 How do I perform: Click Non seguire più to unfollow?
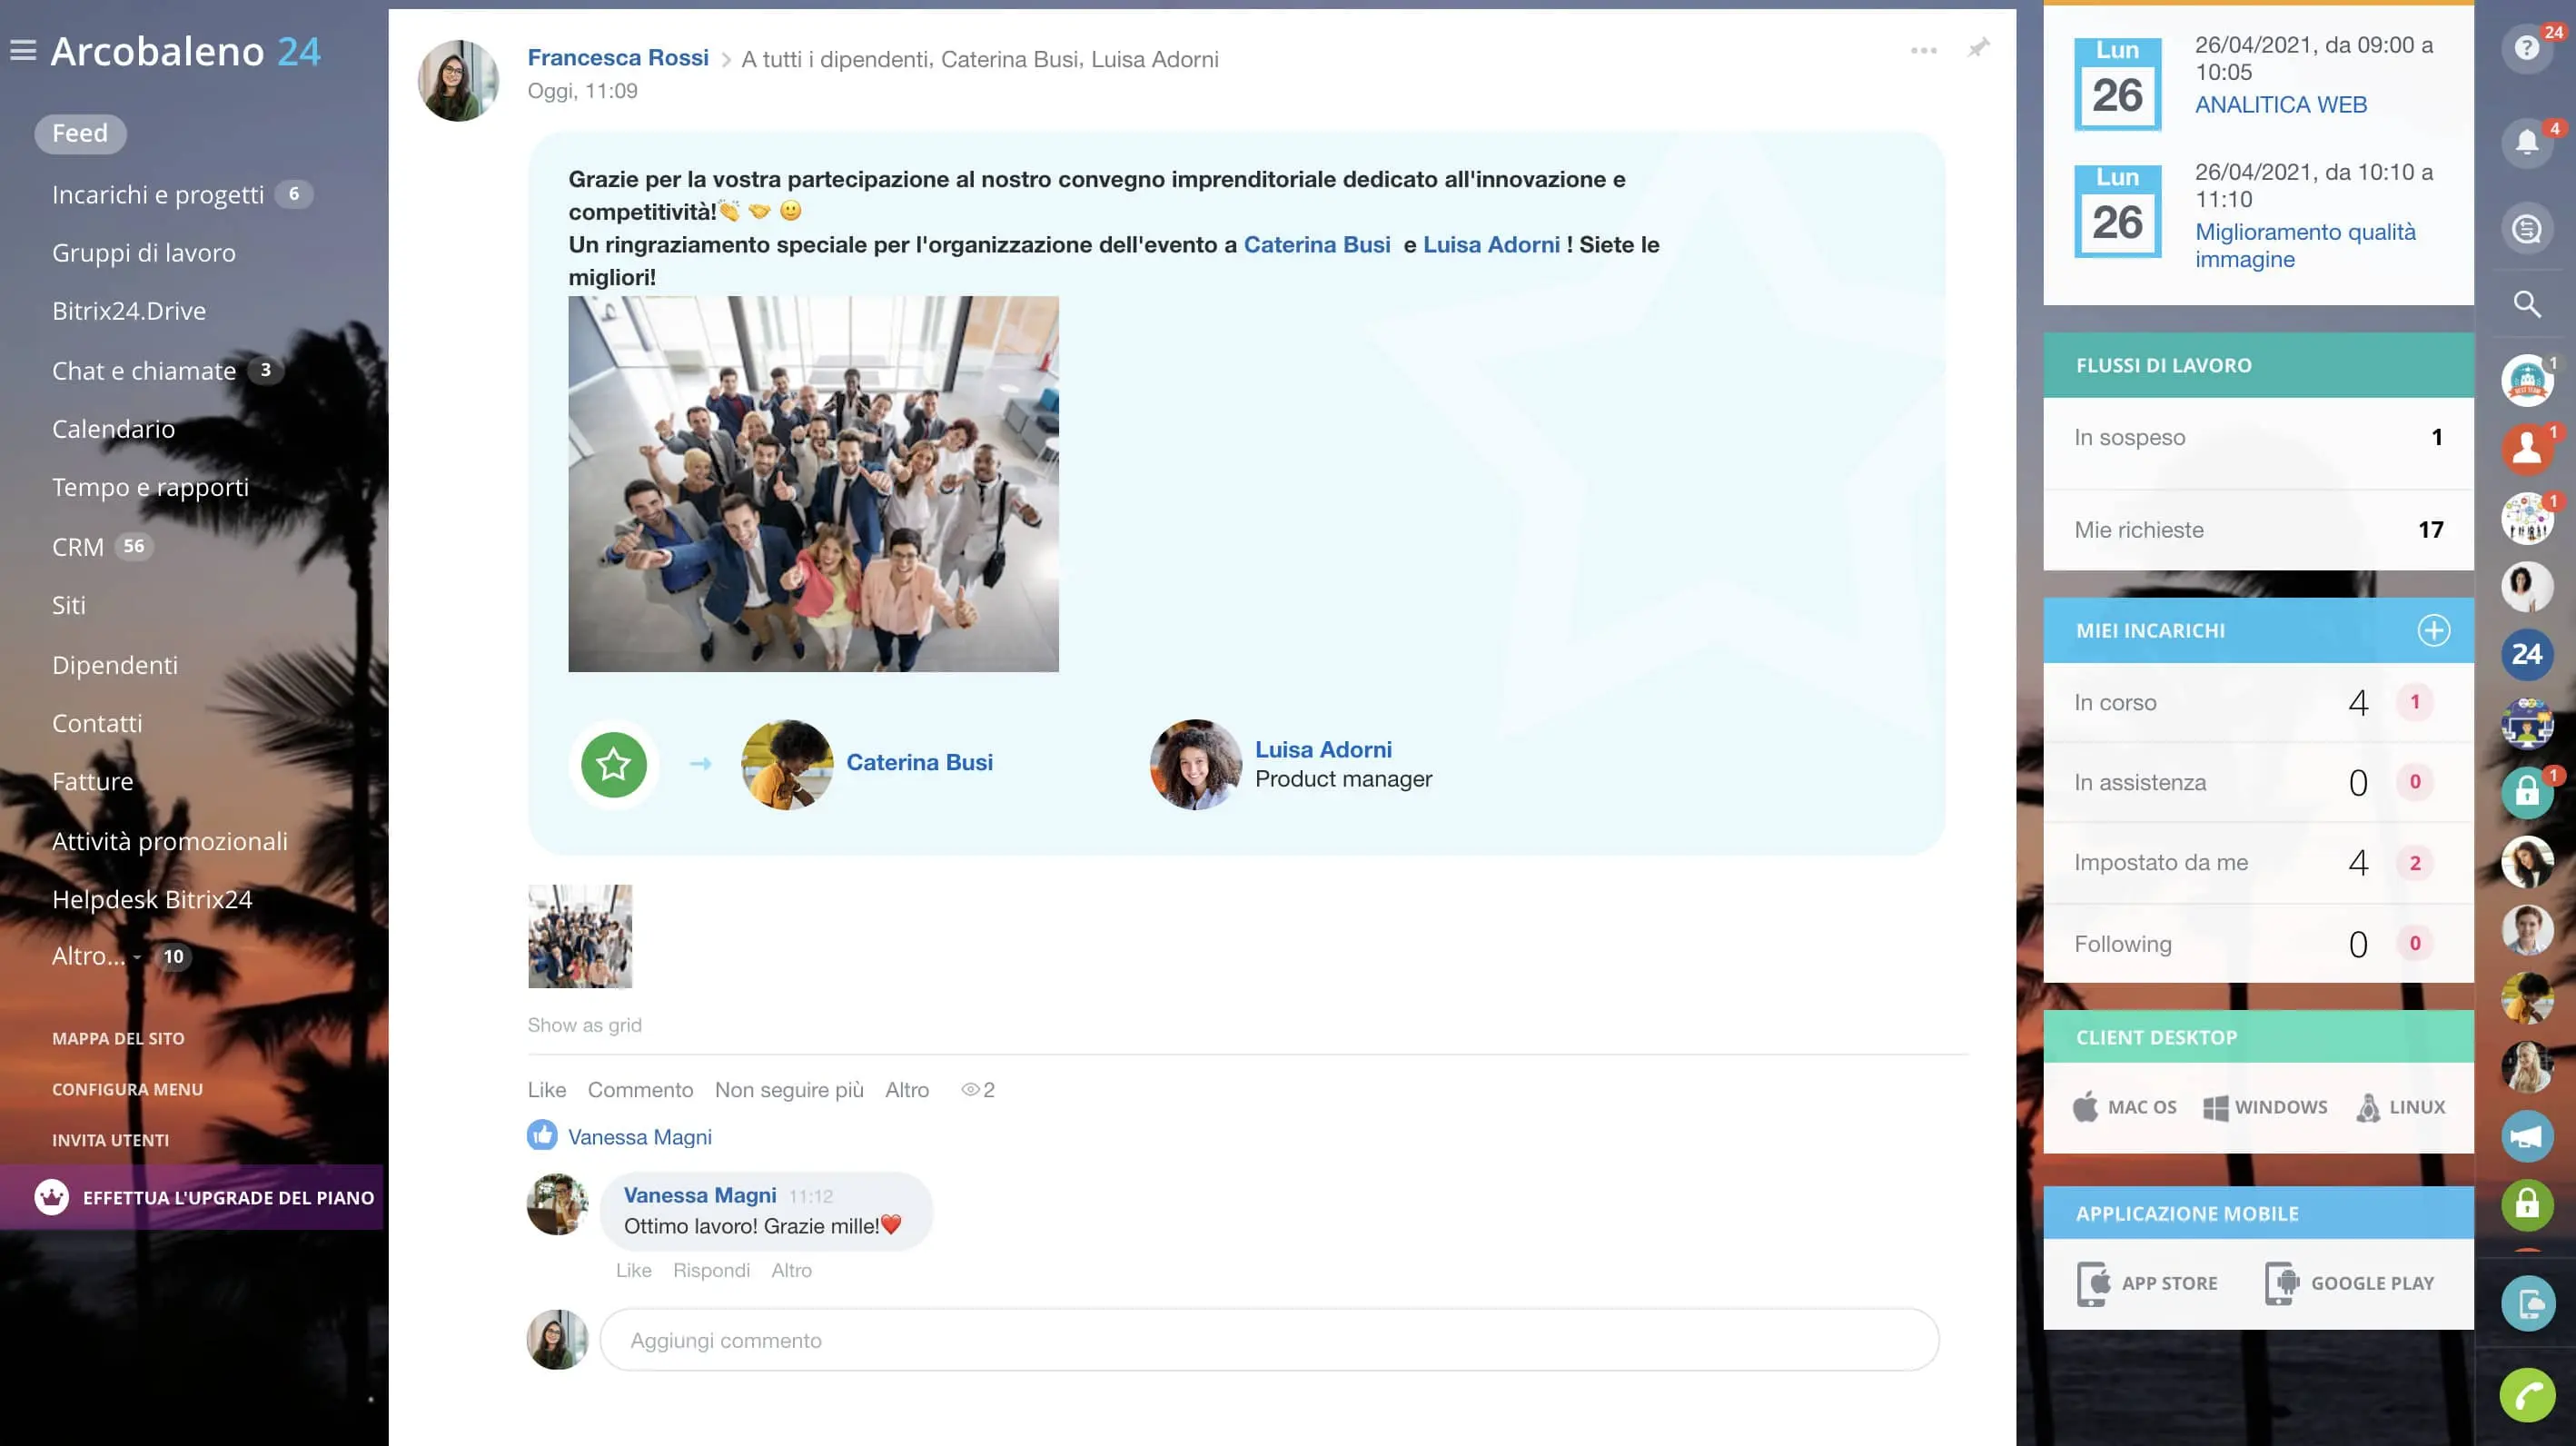788,1090
